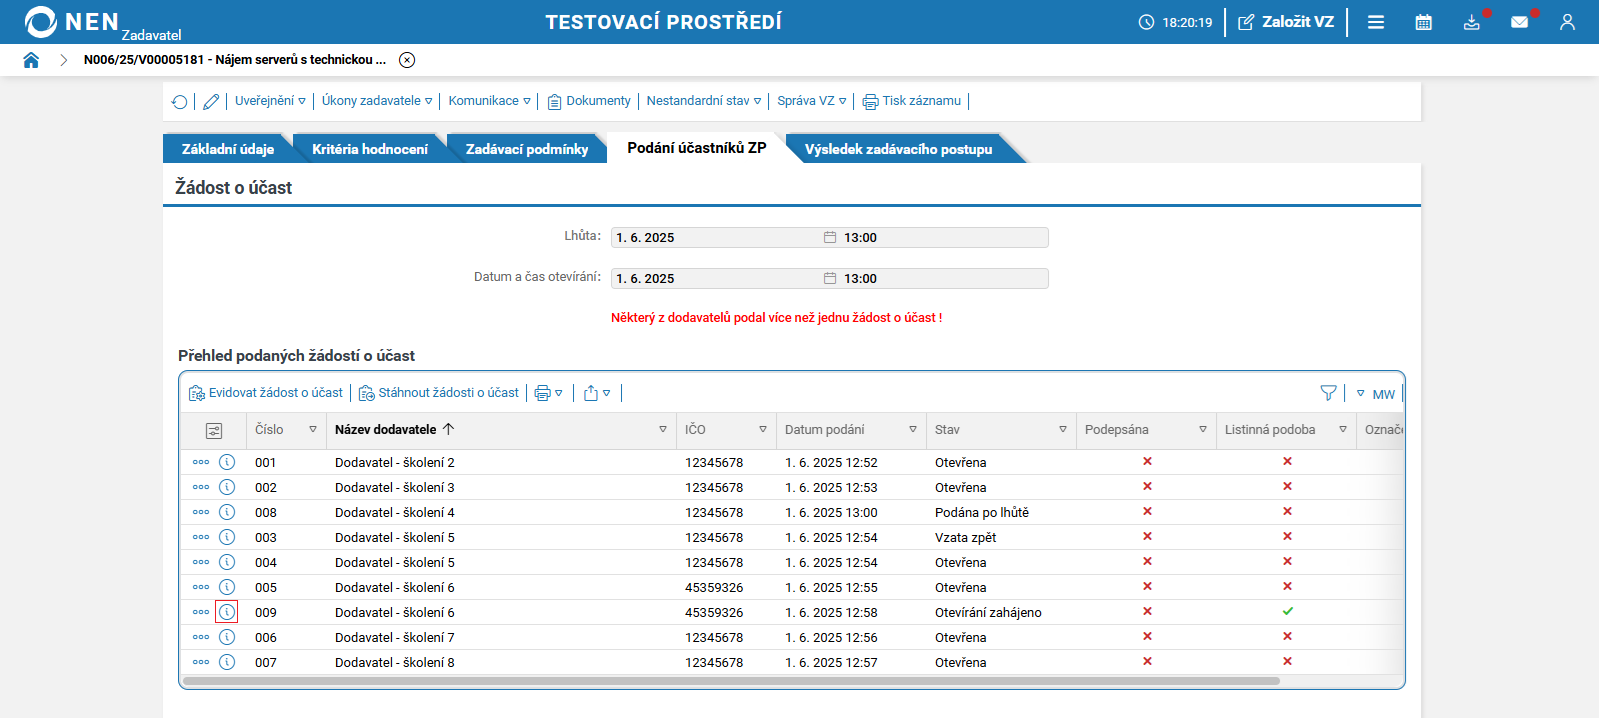Click Stáhnout žádosti o účast
Viewport: 1599px width, 718px height.
(439, 393)
